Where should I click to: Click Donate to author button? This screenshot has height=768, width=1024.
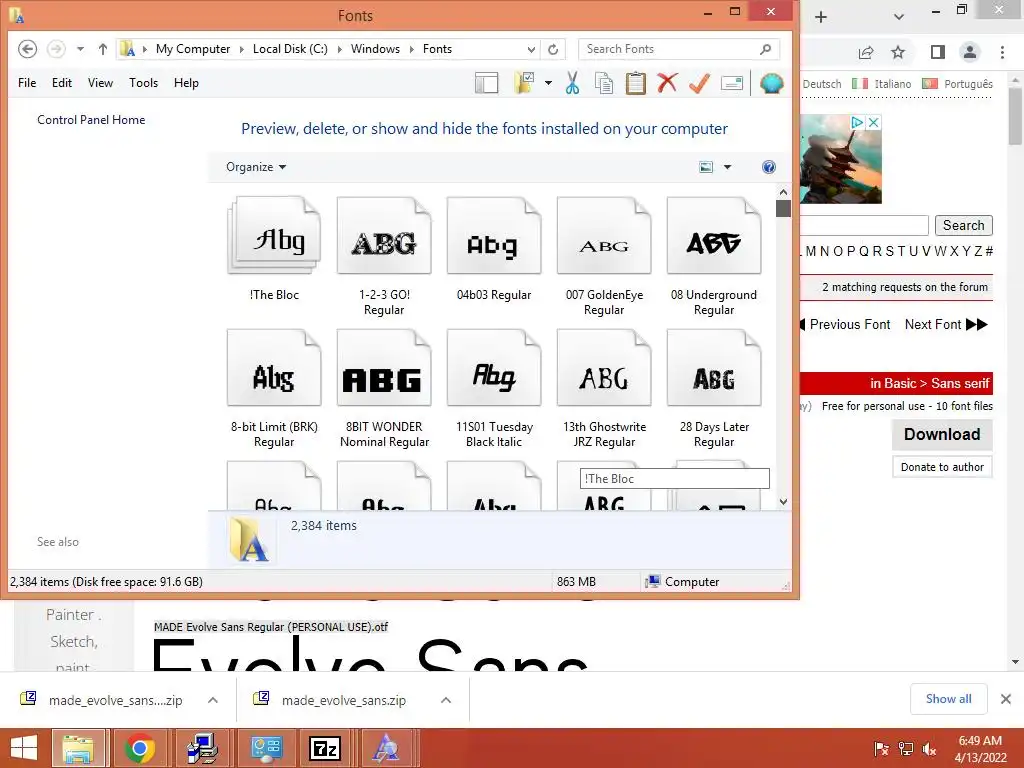pyautogui.click(x=942, y=467)
